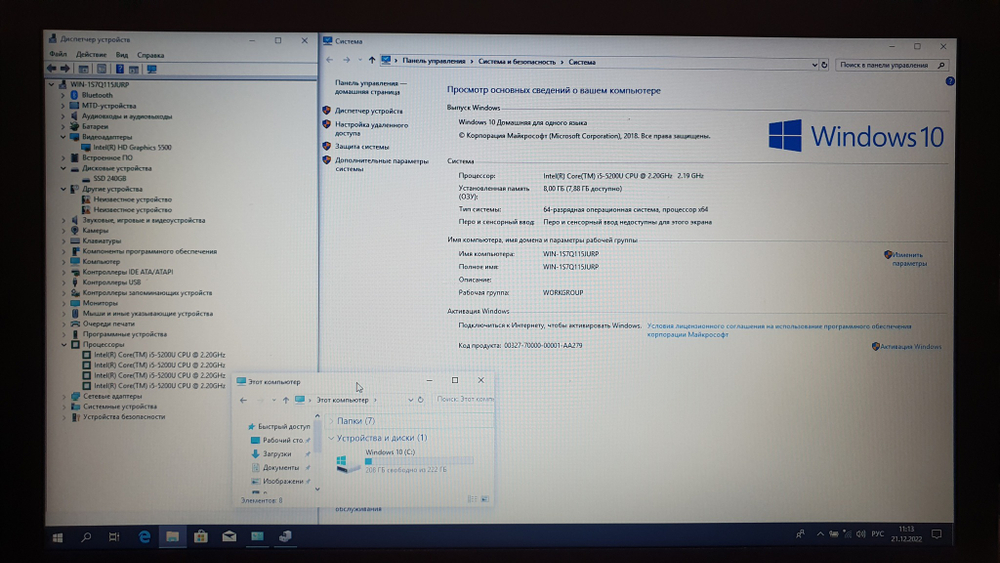Click Диспетчер устройств link in System window
The image size is (1000, 563).
click(369, 111)
